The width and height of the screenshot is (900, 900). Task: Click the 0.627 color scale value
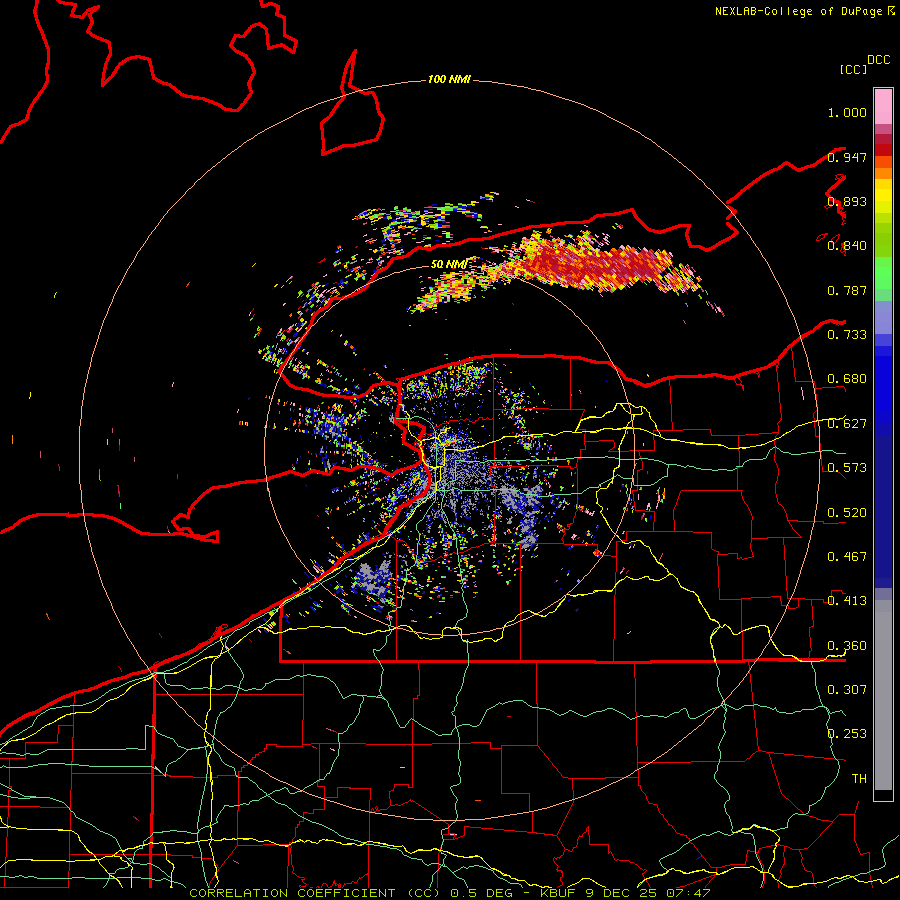847,424
